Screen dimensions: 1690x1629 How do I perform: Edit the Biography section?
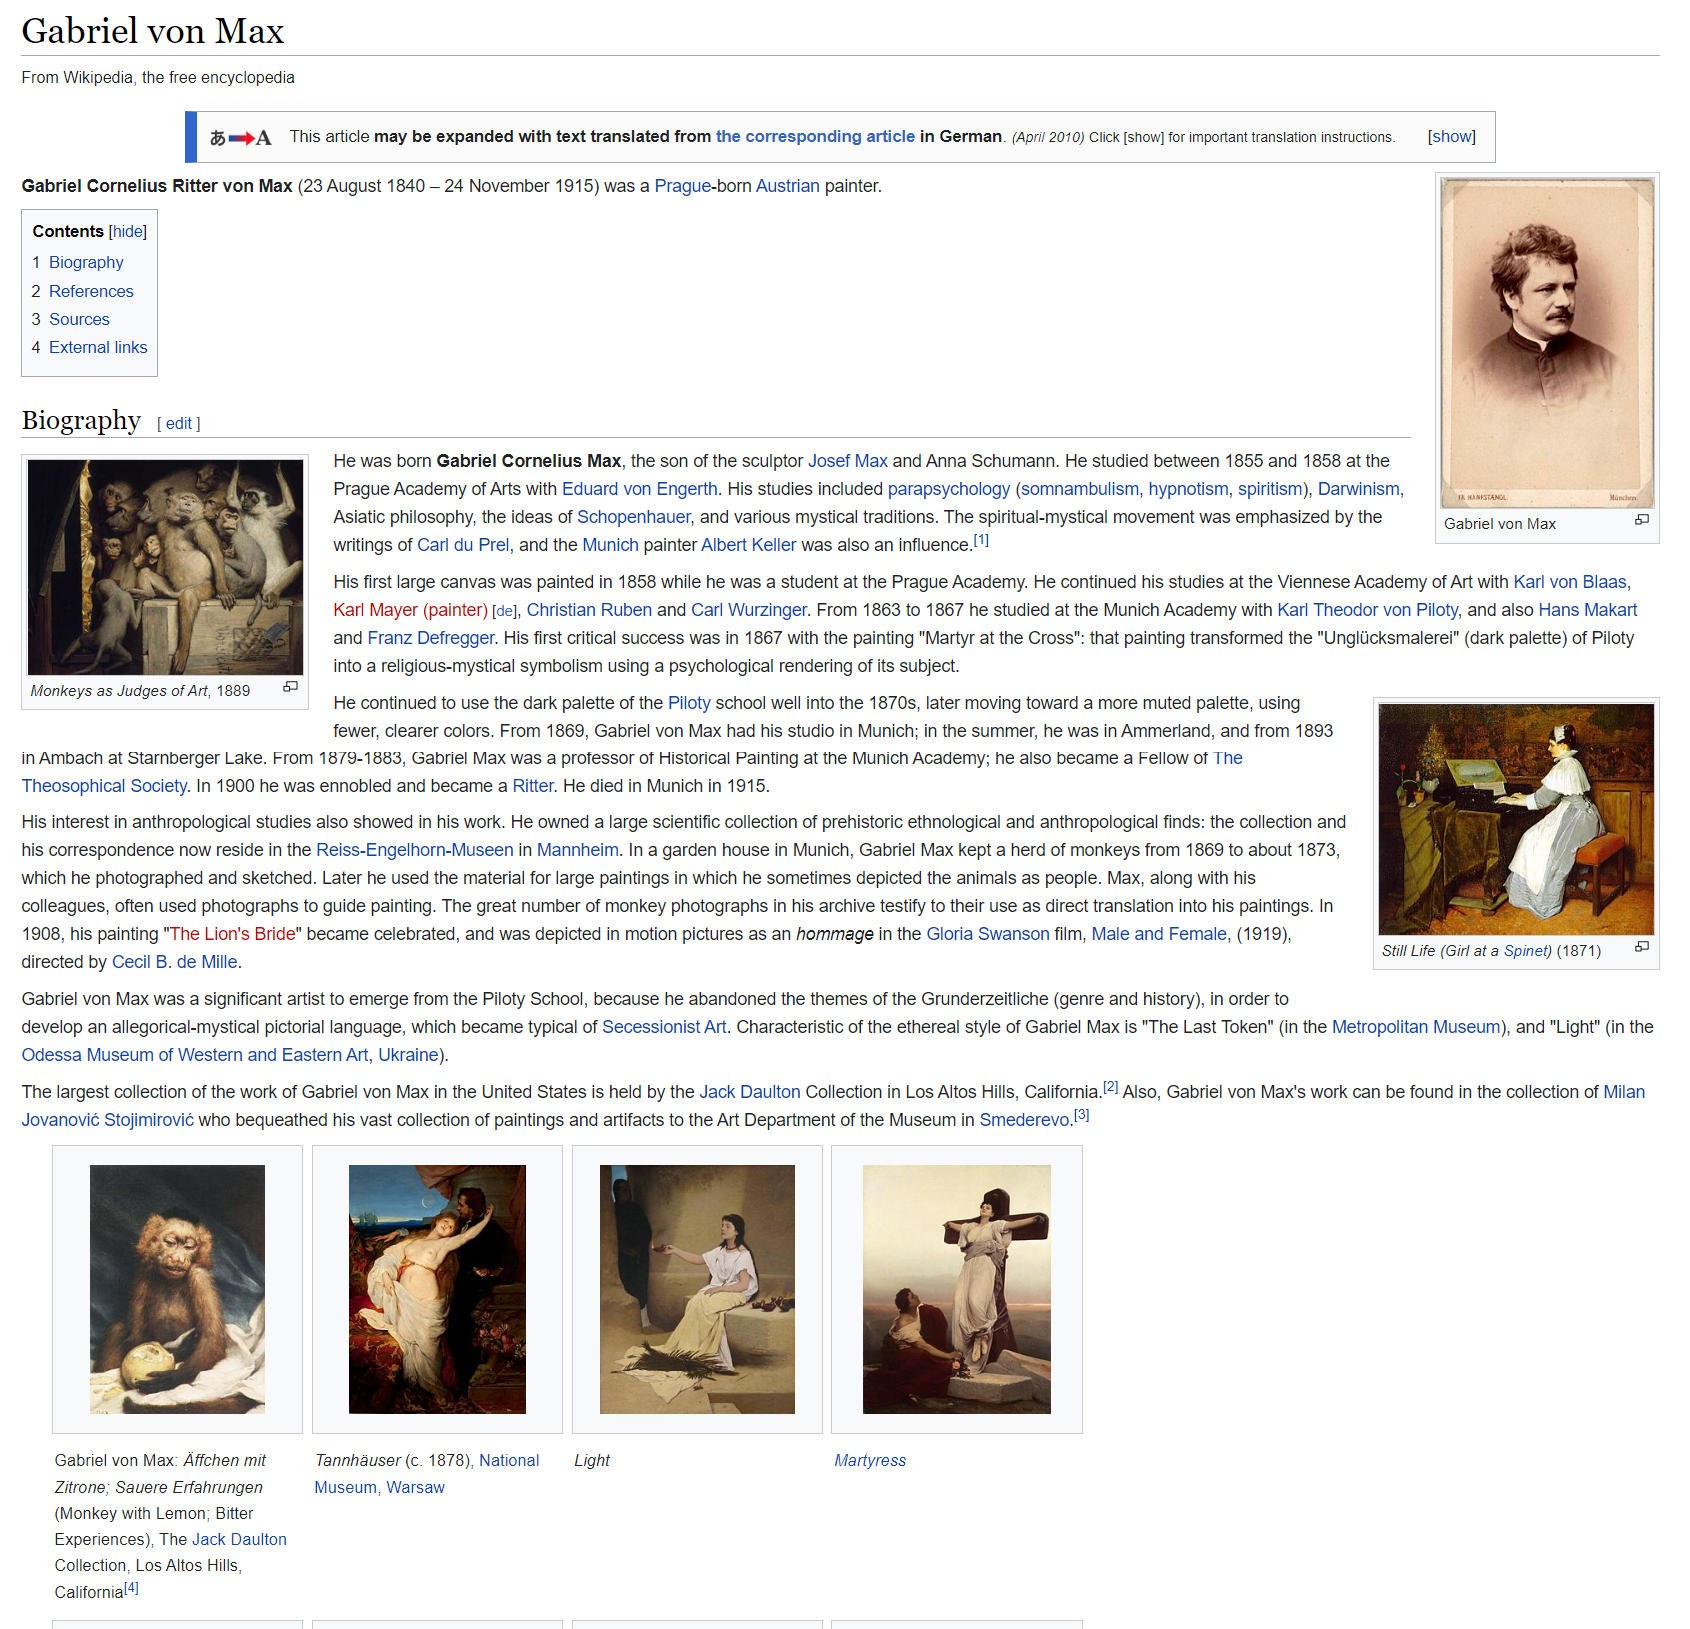(x=179, y=423)
